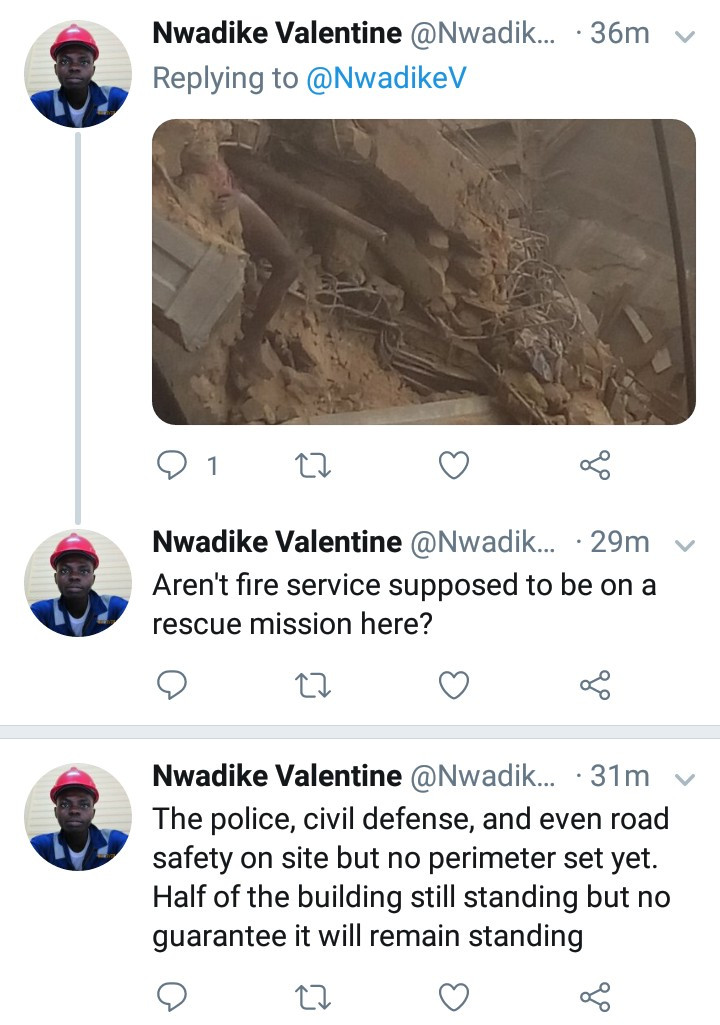Open the options chevron on the 29m tweet
Screen dimensions: 720x1025
pyautogui.click(x=686, y=545)
